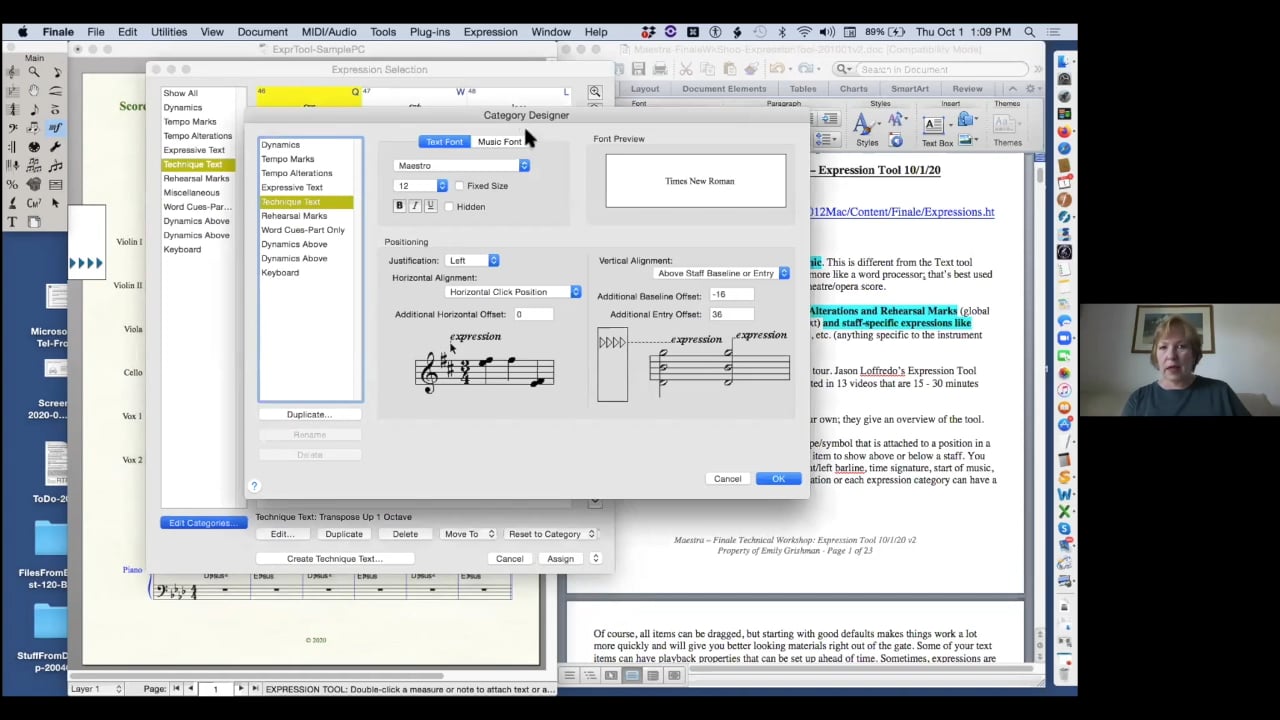Open the Justification Left dropdown
Screen dimensions: 1280x720
pyautogui.click(x=472, y=261)
